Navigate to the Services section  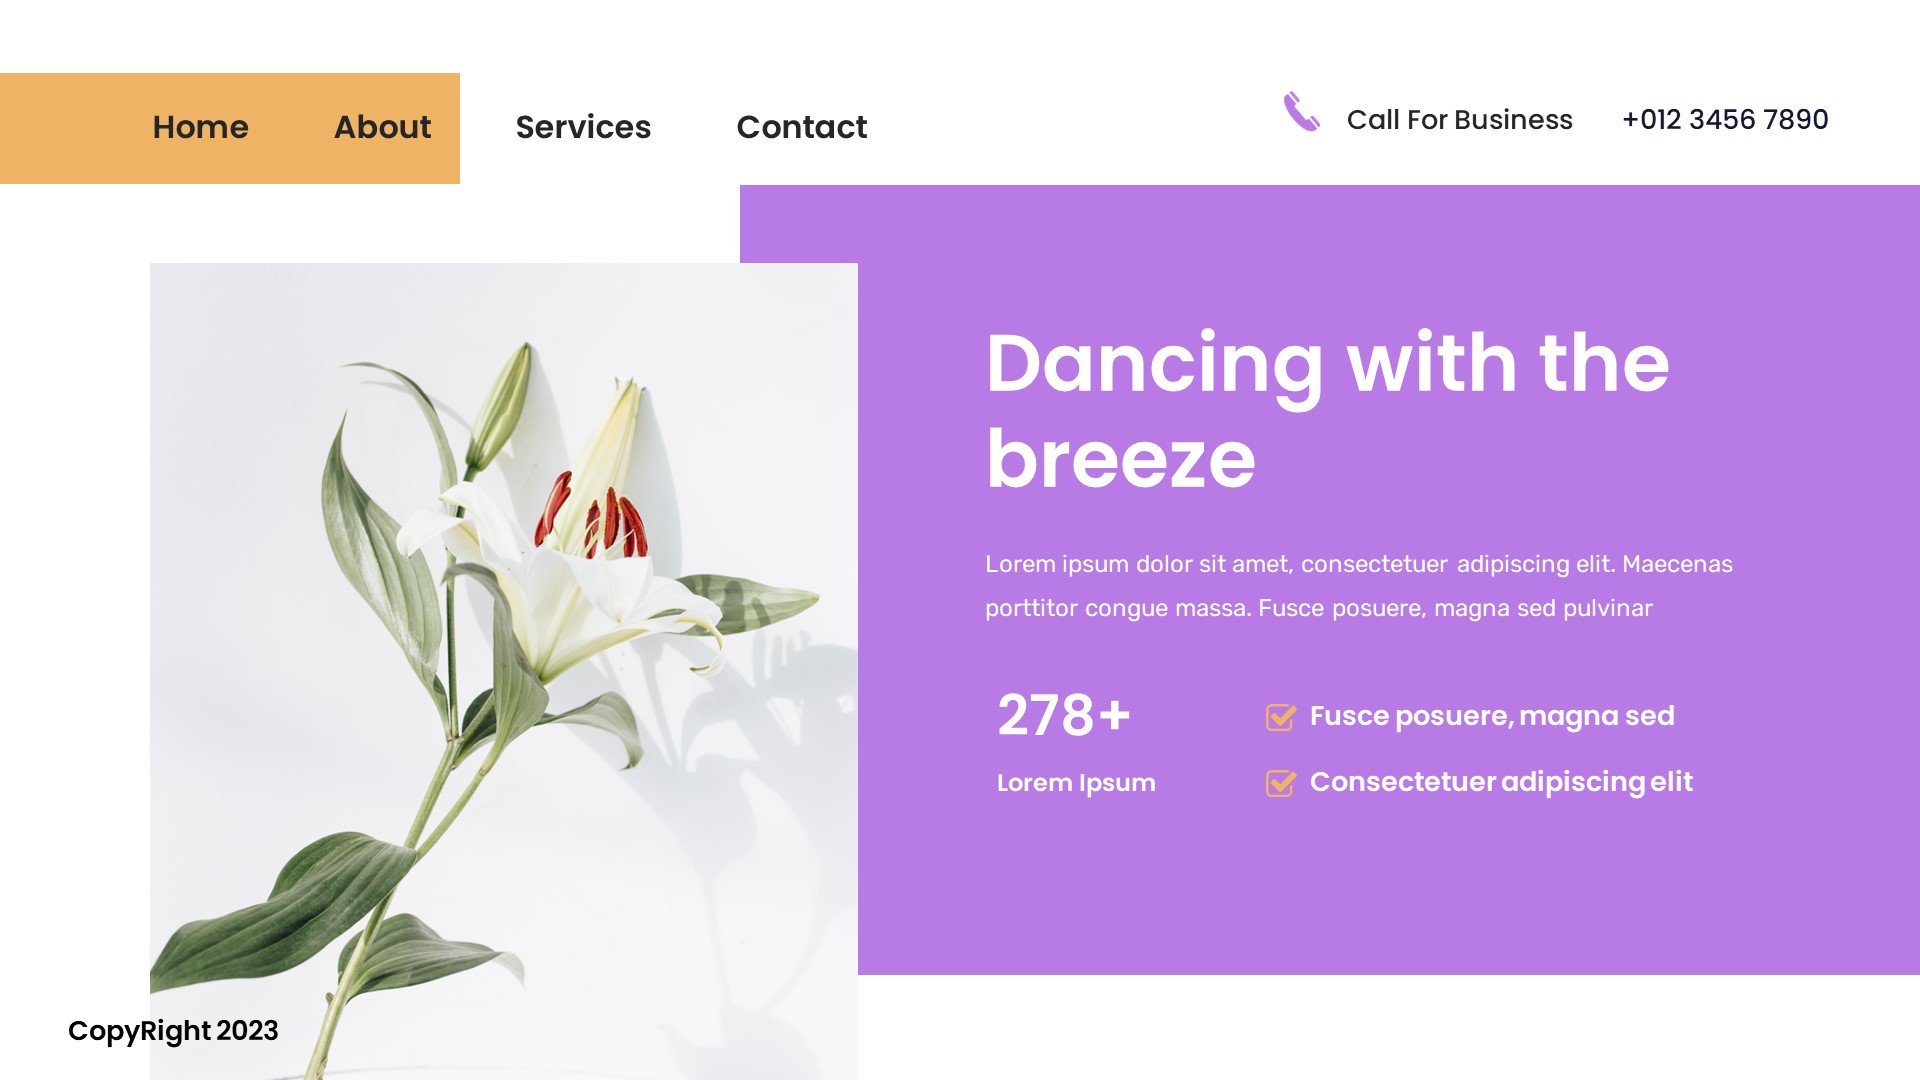point(583,128)
